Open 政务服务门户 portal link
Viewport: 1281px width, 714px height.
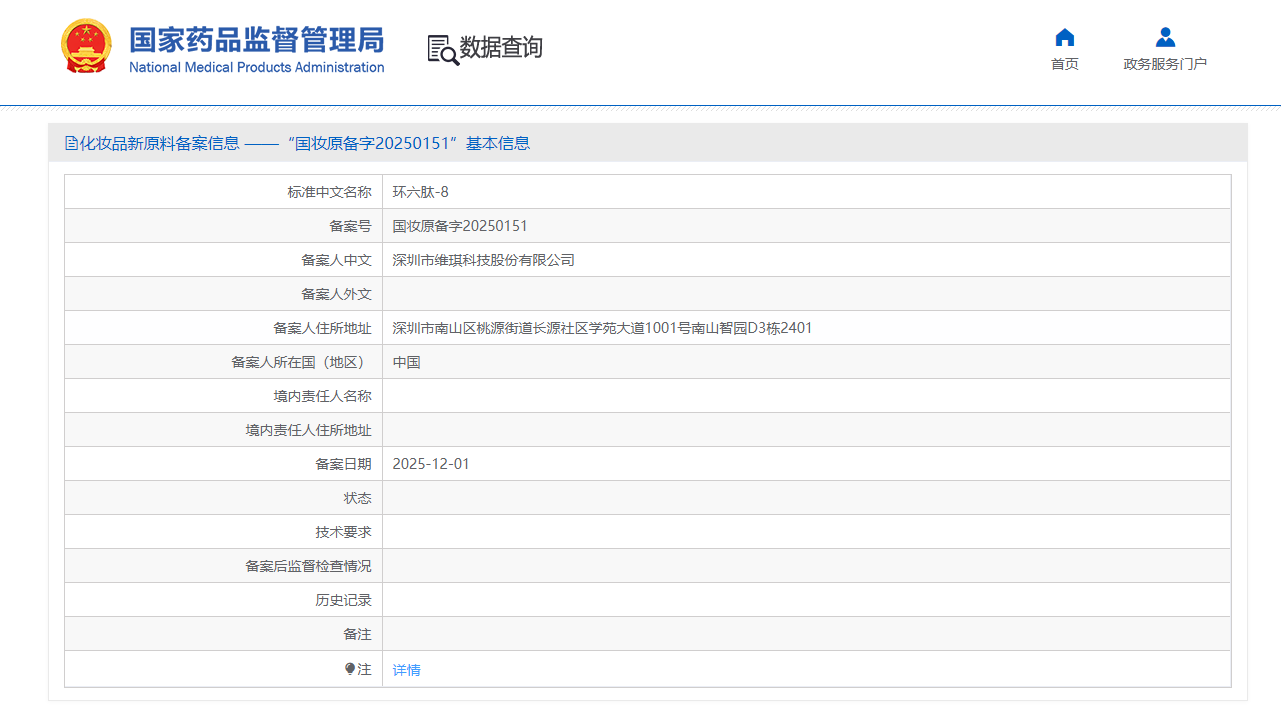click(1164, 62)
